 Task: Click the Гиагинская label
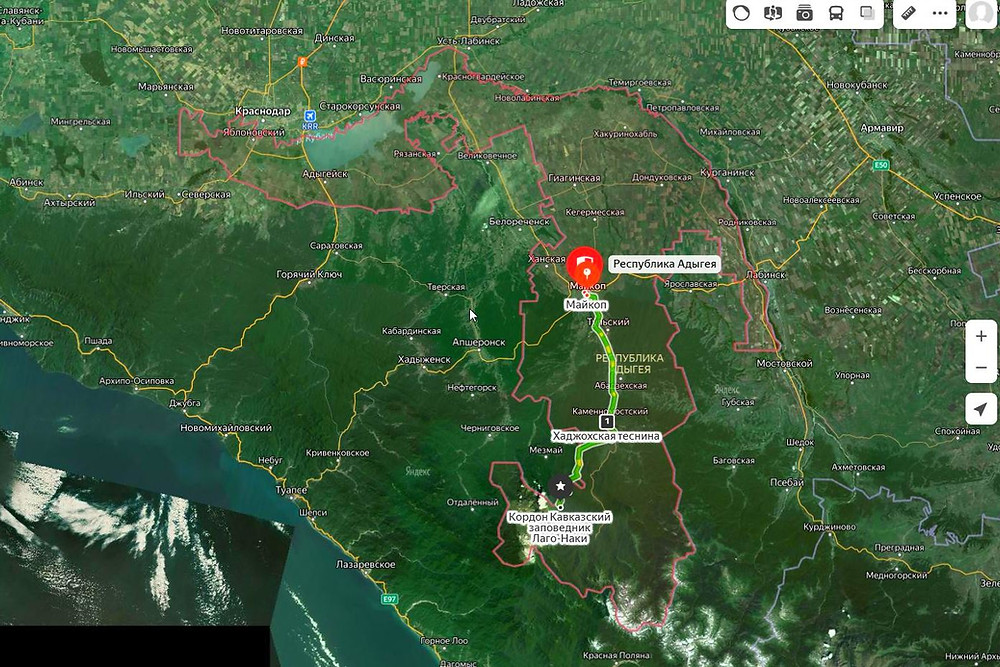coord(574,178)
